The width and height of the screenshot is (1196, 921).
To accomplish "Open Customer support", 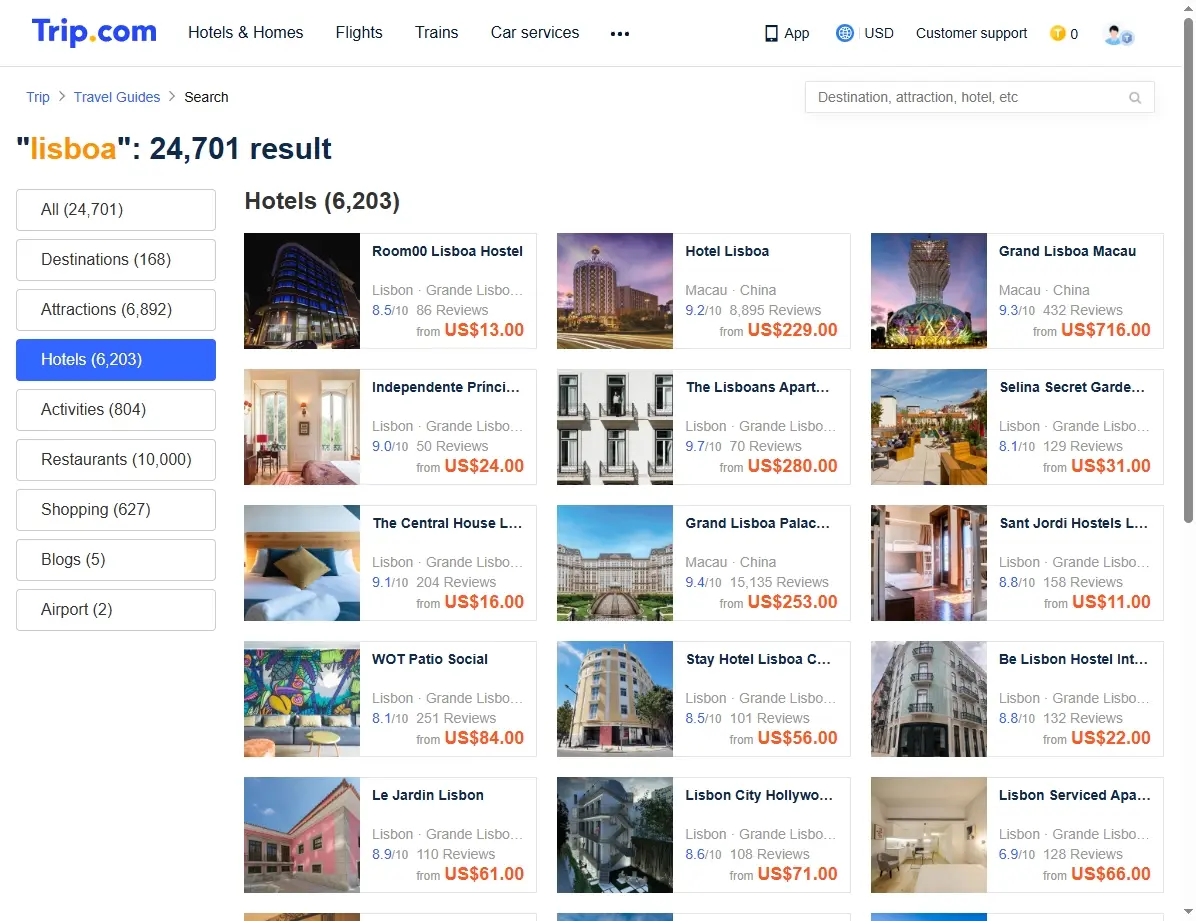I will pyautogui.click(x=971, y=33).
